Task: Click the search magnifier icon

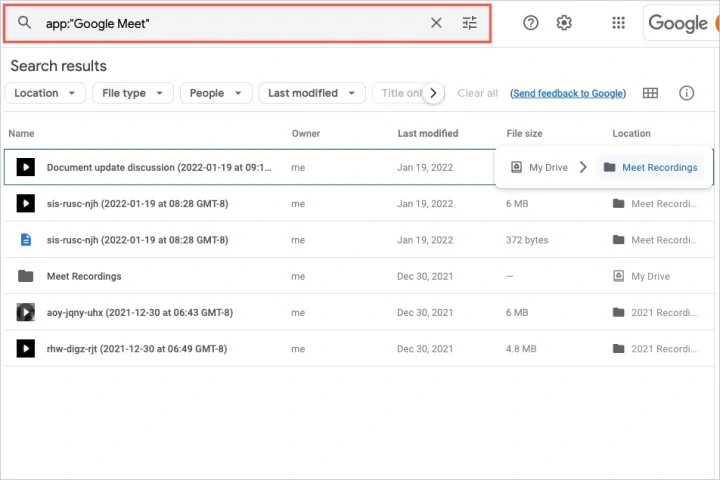Action: point(24,23)
